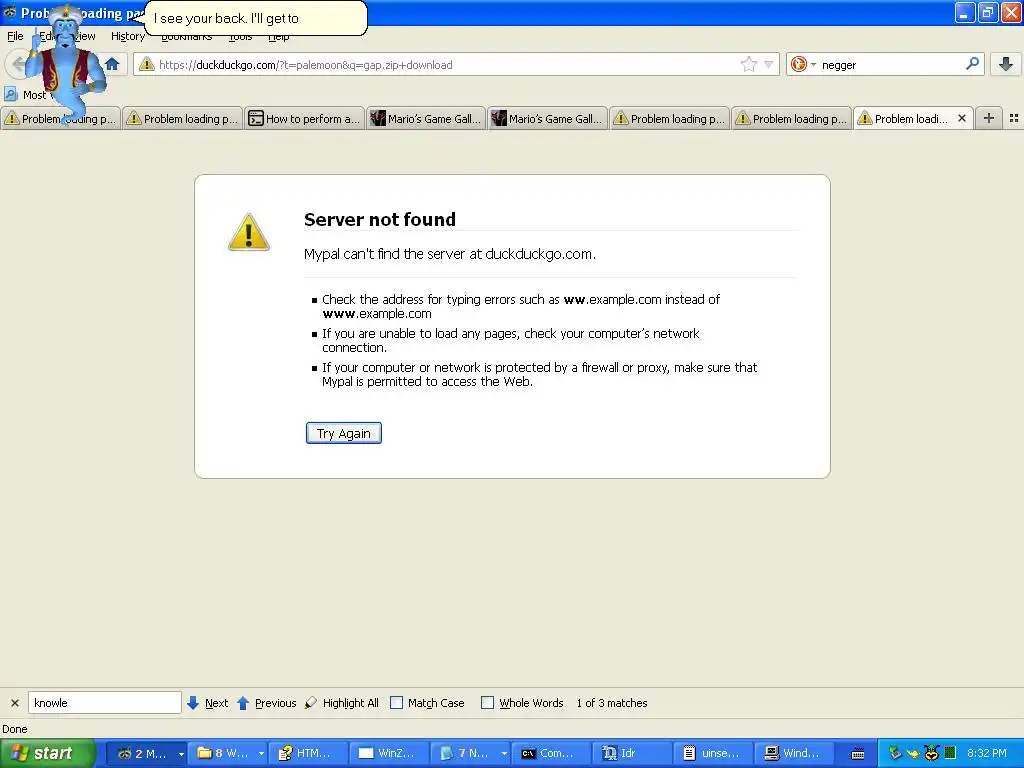Go to the home page icon
1024x768 pixels.
[x=112, y=64]
